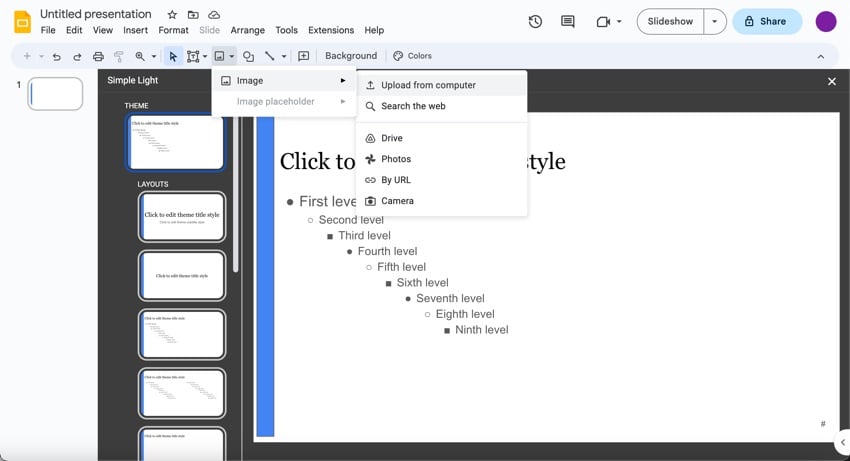Choose By URL image option
Screen dimensions: 850x461
pos(396,180)
